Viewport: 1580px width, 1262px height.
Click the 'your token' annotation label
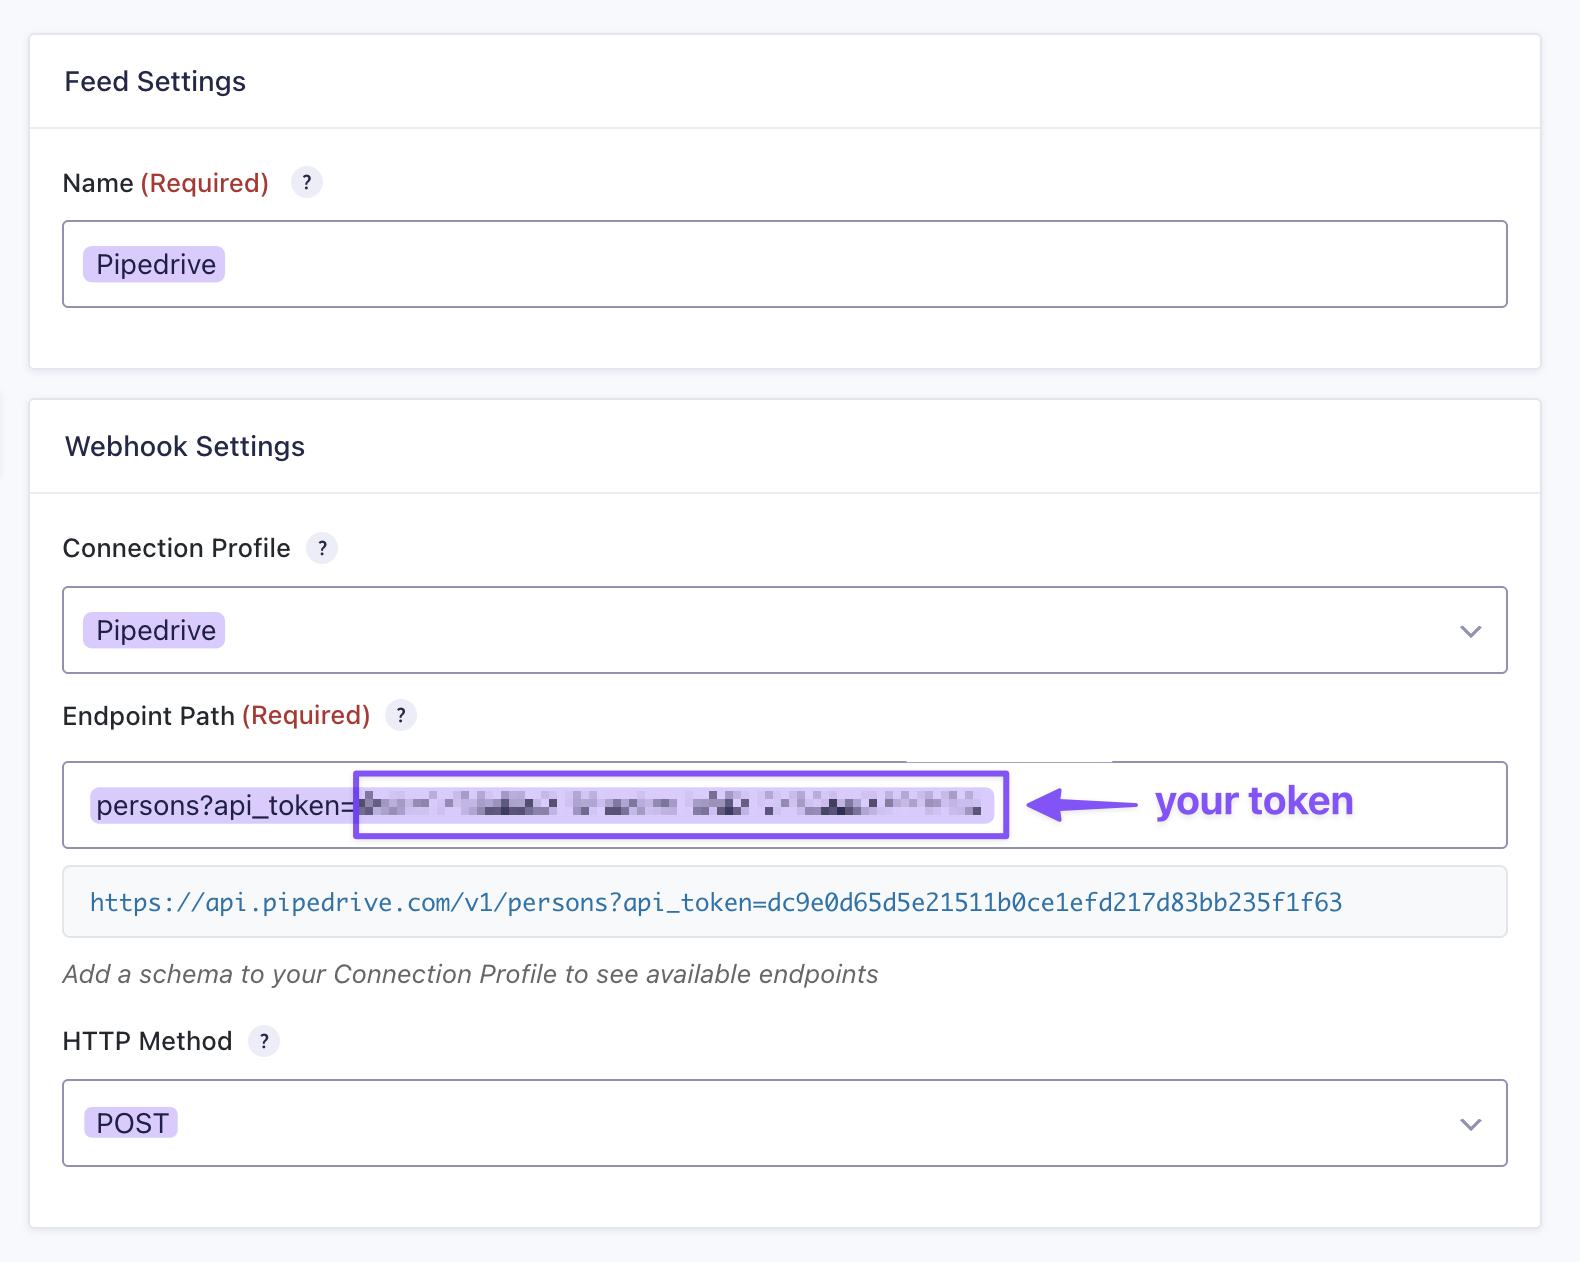coord(1253,802)
